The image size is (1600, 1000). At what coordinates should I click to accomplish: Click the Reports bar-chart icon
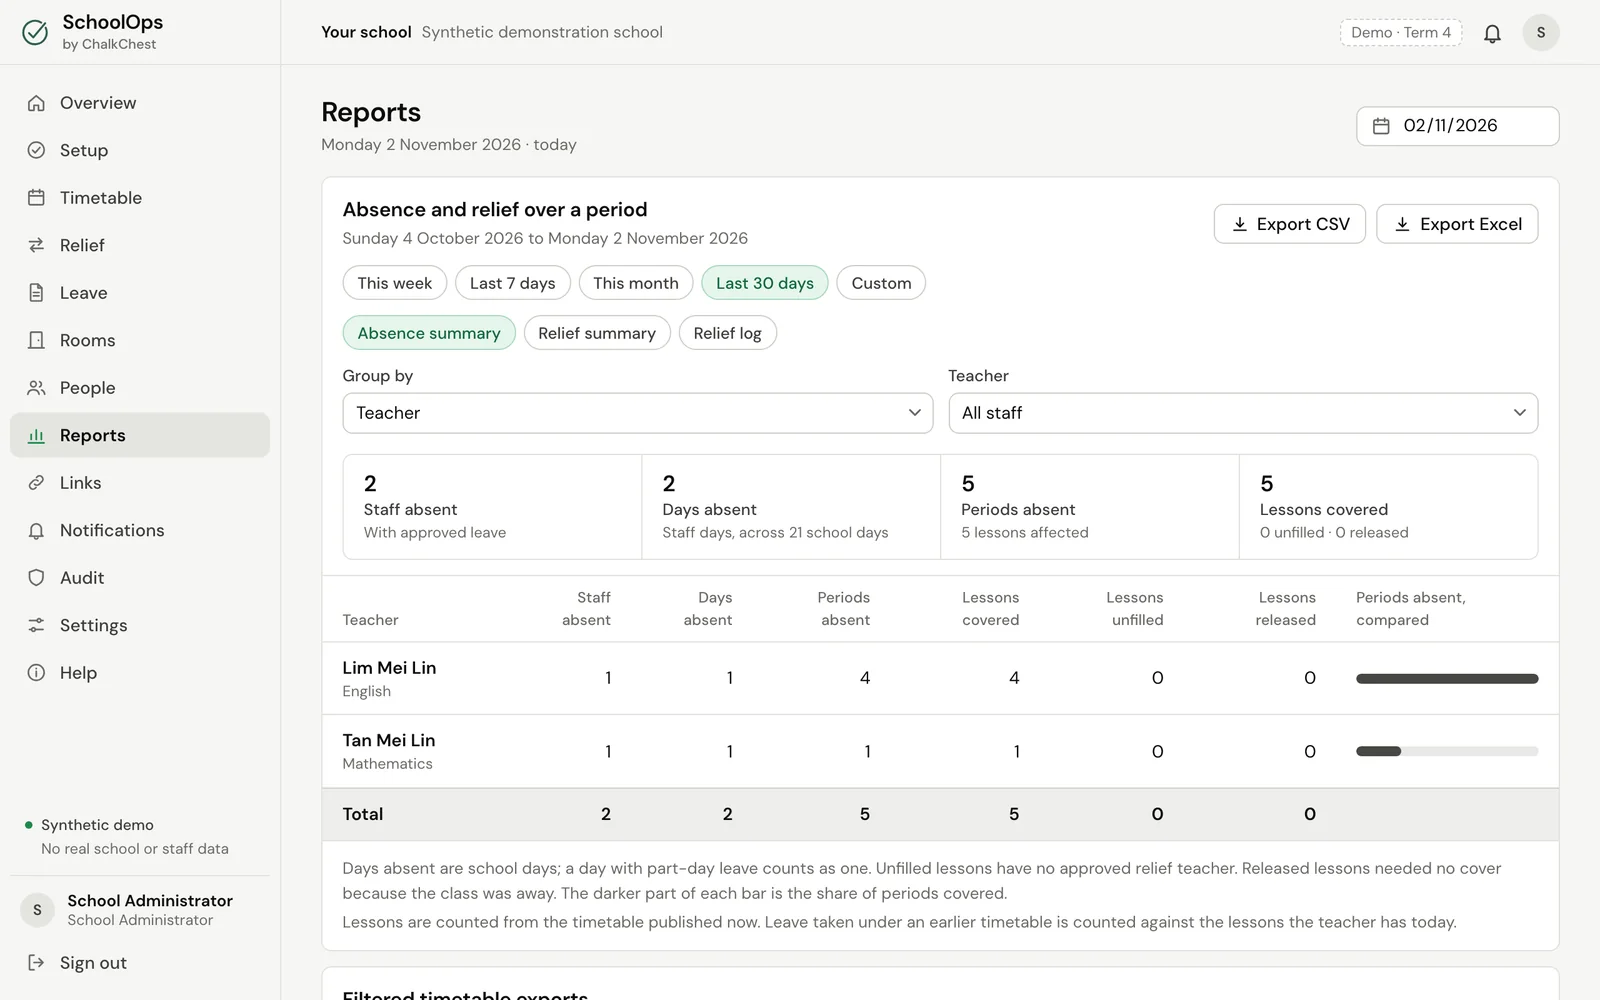(x=36, y=435)
